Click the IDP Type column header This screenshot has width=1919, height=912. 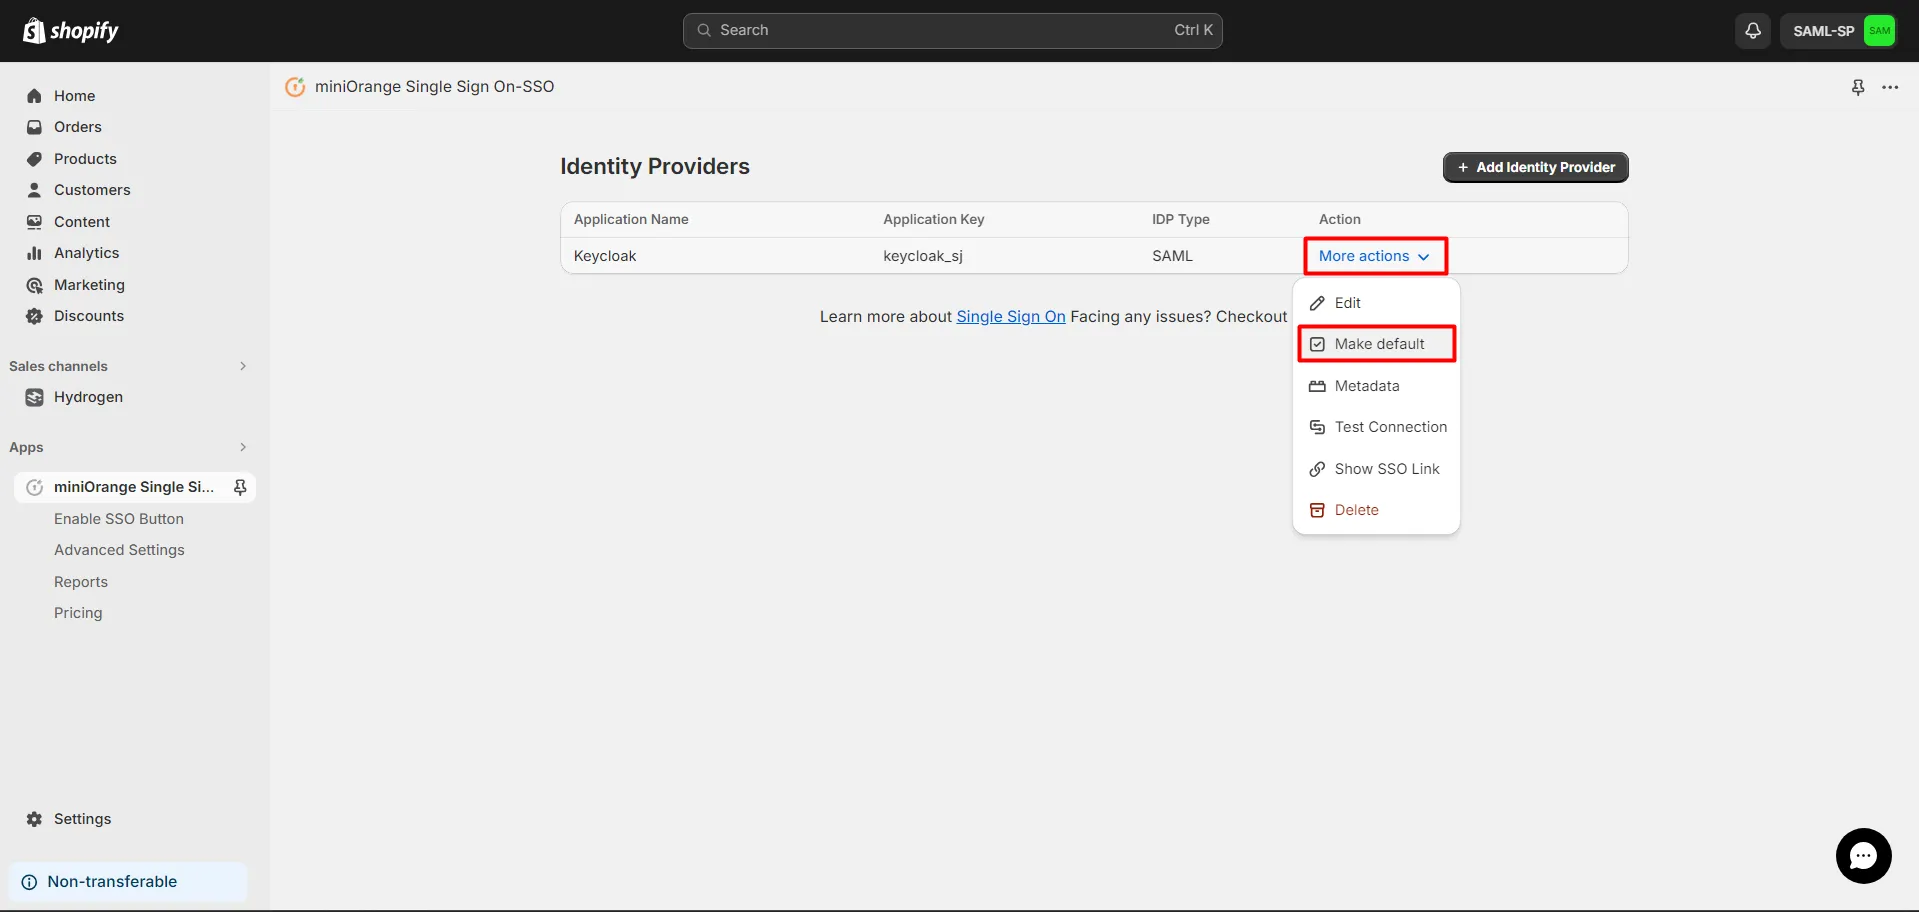pyautogui.click(x=1180, y=220)
